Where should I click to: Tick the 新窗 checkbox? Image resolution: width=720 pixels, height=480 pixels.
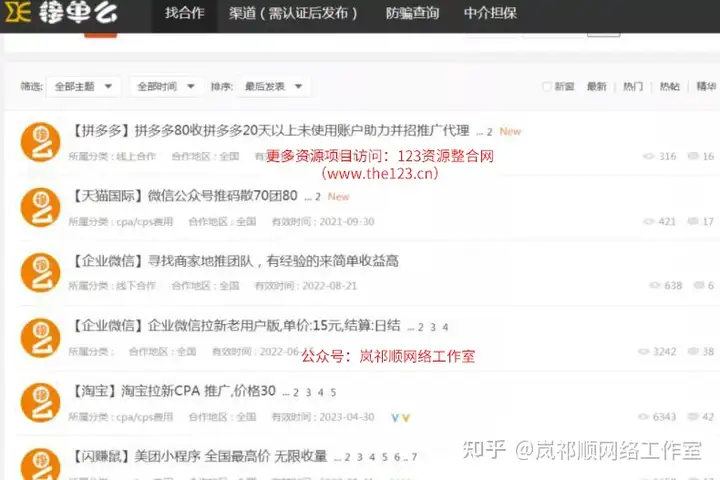pyautogui.click(x=546, y=86)
